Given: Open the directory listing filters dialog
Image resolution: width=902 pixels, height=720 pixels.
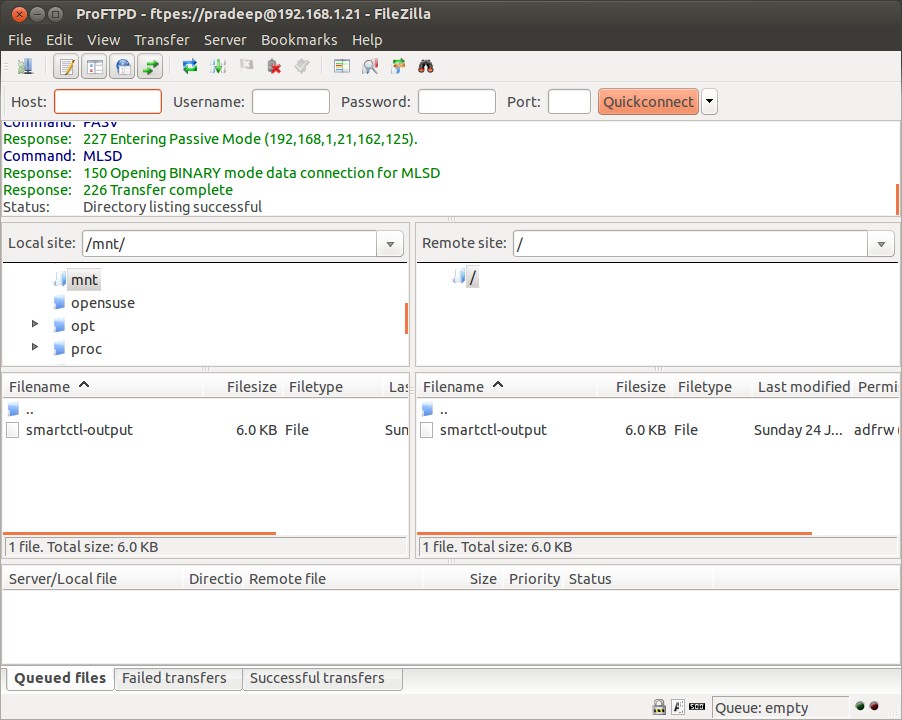Looking at the screenshot, I should pyautogui.click(x=342, y=67).
